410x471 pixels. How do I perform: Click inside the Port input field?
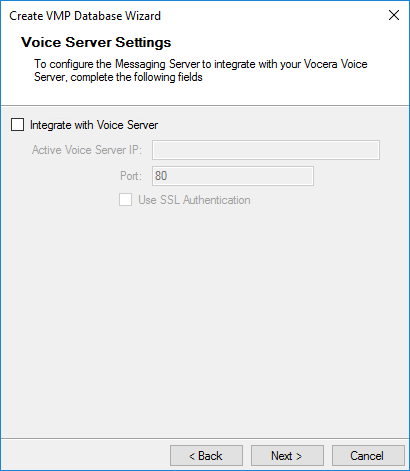tap(233, 176)
